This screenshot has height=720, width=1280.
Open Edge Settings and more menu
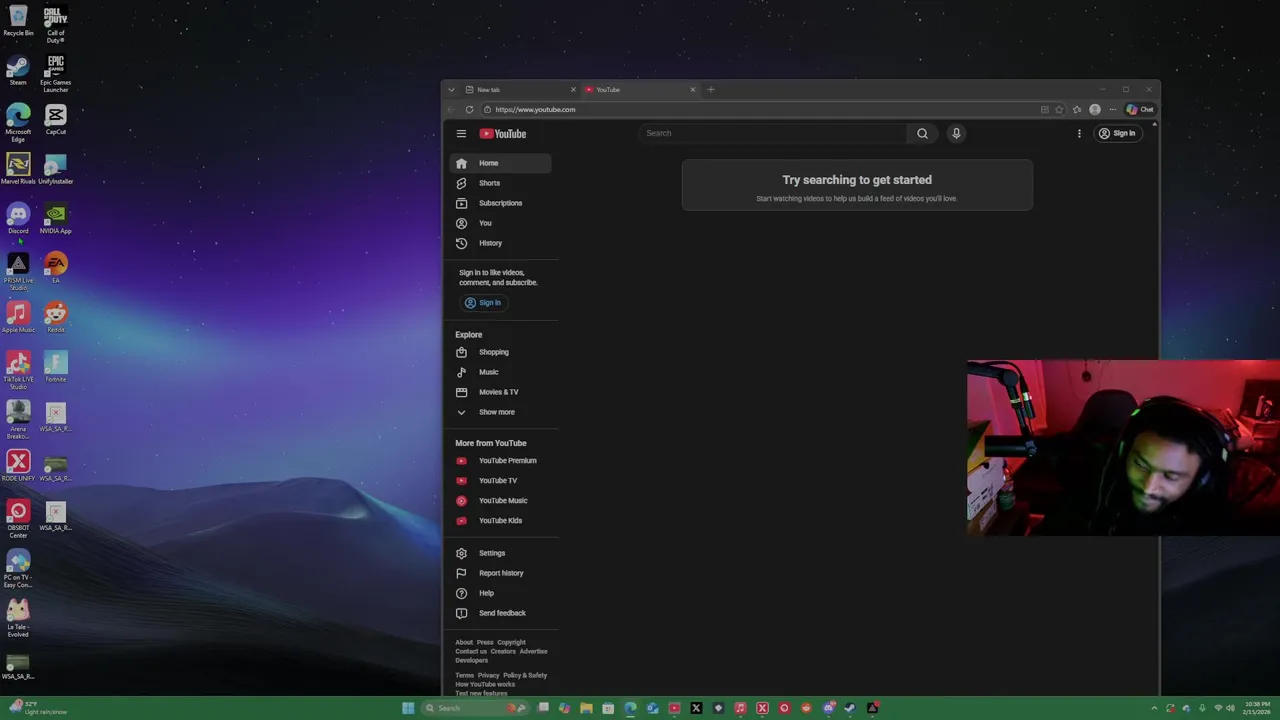coord(1112,110)
